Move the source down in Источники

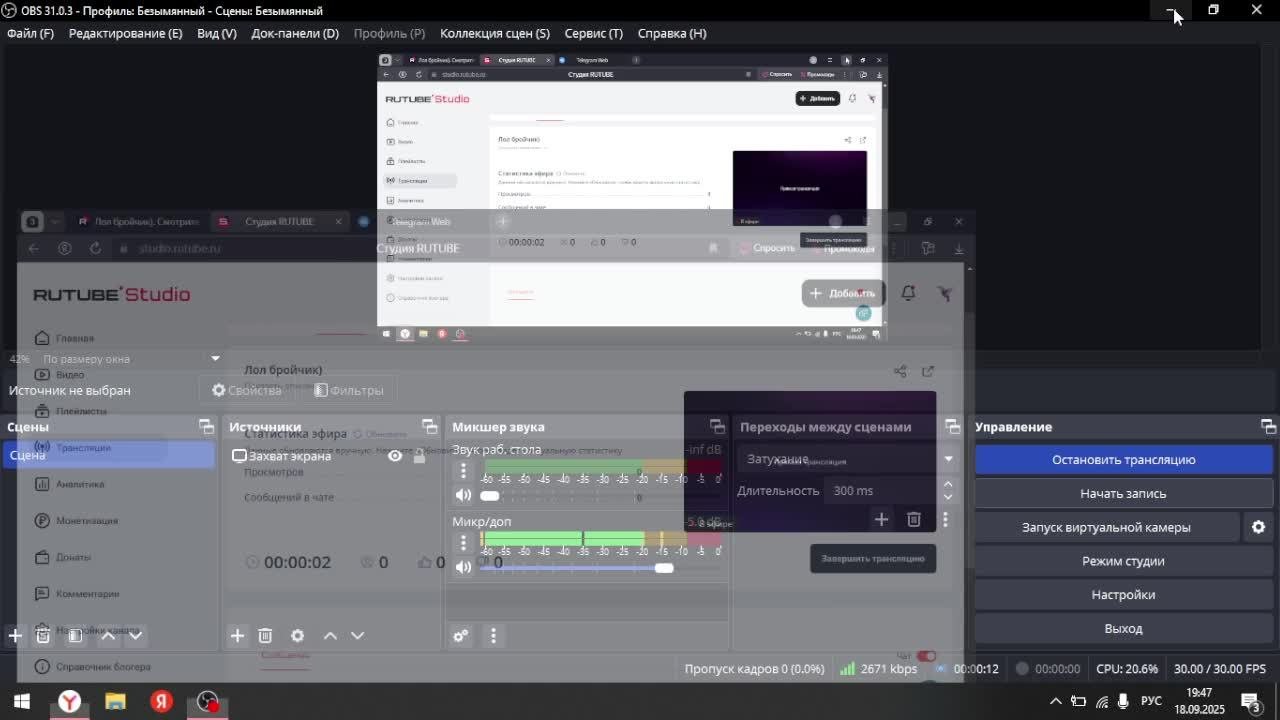pos(357,635)
